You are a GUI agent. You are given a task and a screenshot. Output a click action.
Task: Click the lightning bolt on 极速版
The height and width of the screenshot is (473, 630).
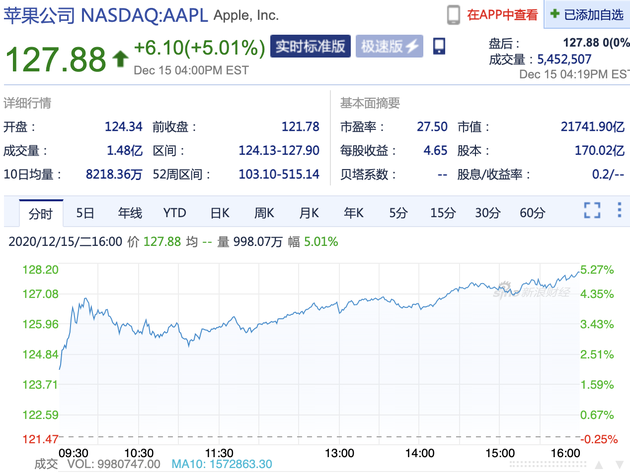point(410,46)
